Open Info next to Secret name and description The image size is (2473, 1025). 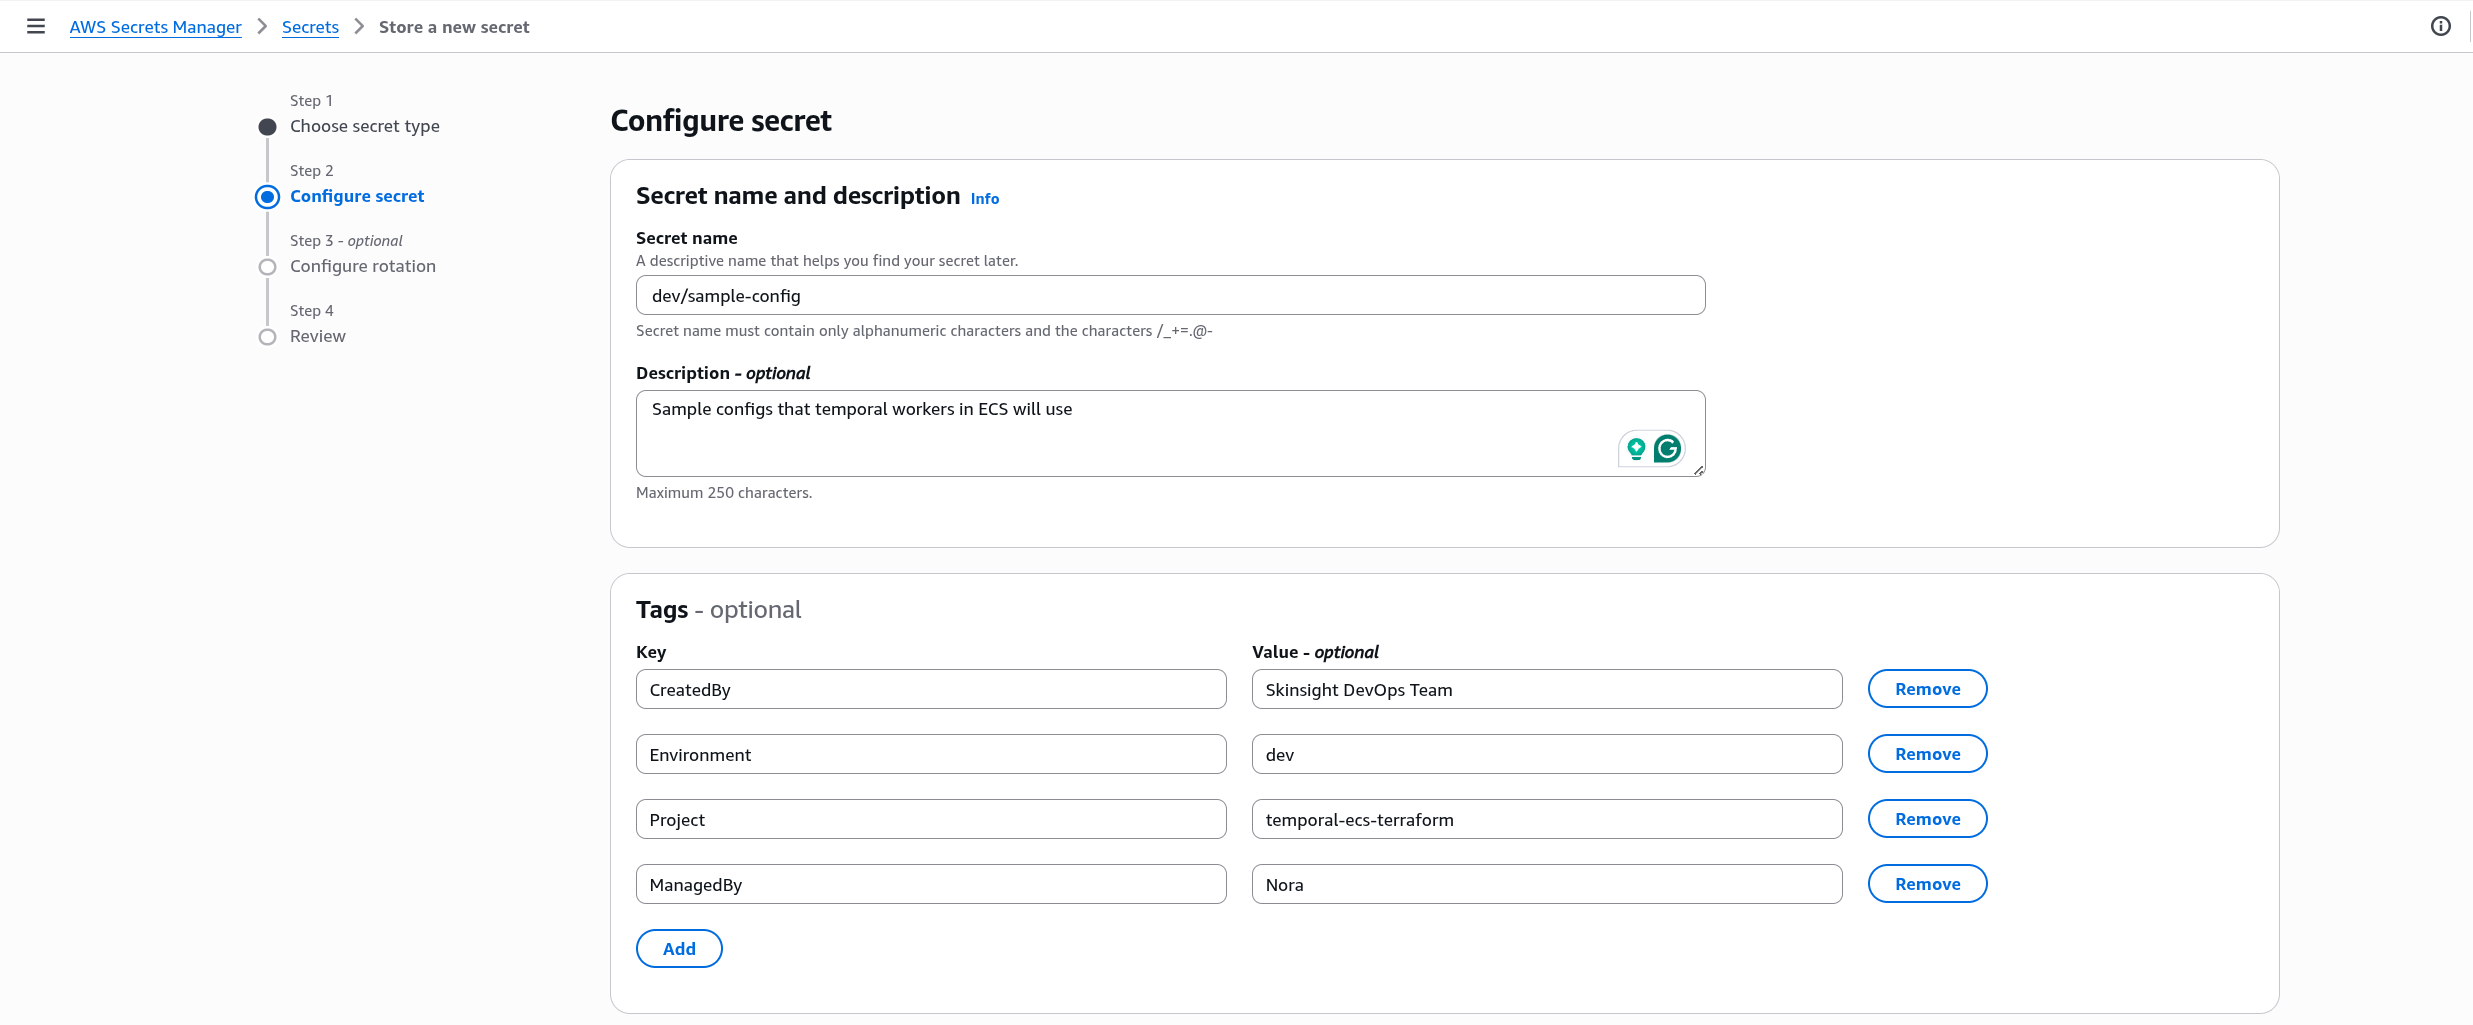[983, 198]
